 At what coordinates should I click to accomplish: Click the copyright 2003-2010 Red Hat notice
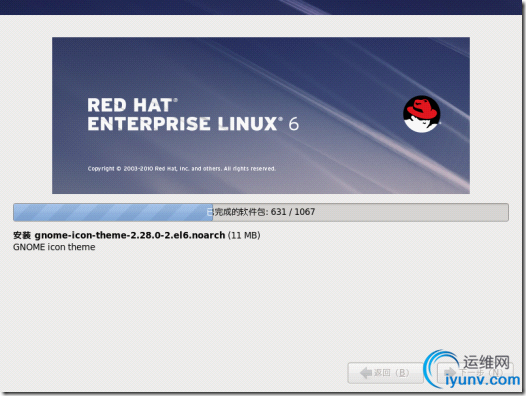181,168
